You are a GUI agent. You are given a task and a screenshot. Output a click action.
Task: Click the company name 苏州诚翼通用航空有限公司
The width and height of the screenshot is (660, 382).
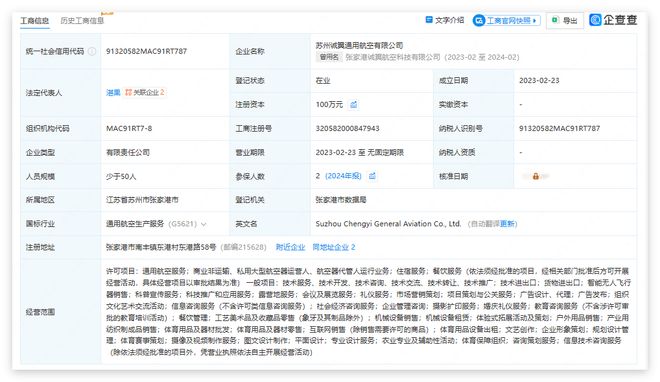tap(359, 45)
